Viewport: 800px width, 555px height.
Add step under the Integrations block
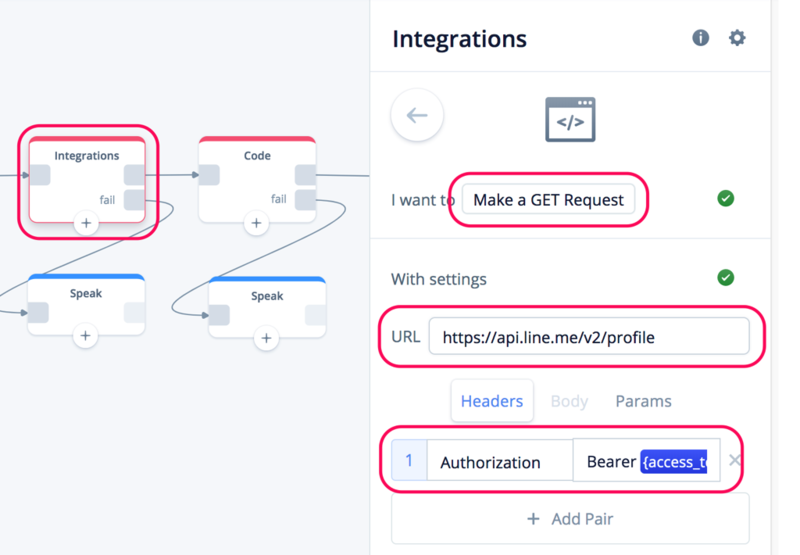click(x=86, y=223)
